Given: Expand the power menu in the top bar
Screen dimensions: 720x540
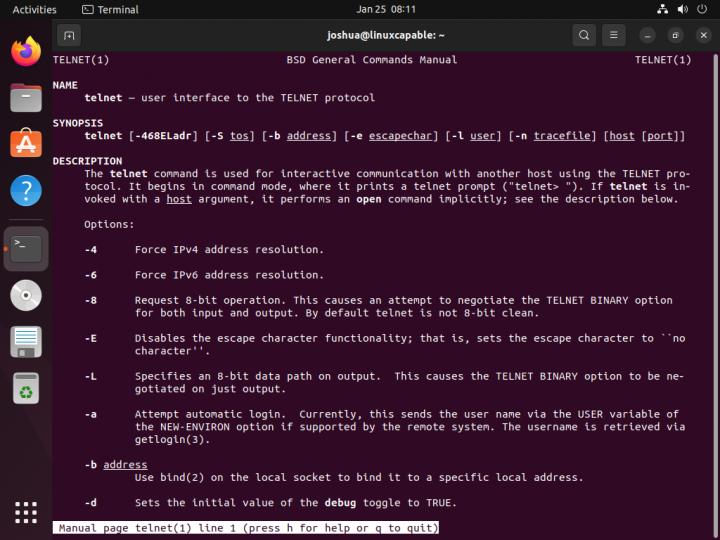Looking at the screenshot, I should coord(702,9).
